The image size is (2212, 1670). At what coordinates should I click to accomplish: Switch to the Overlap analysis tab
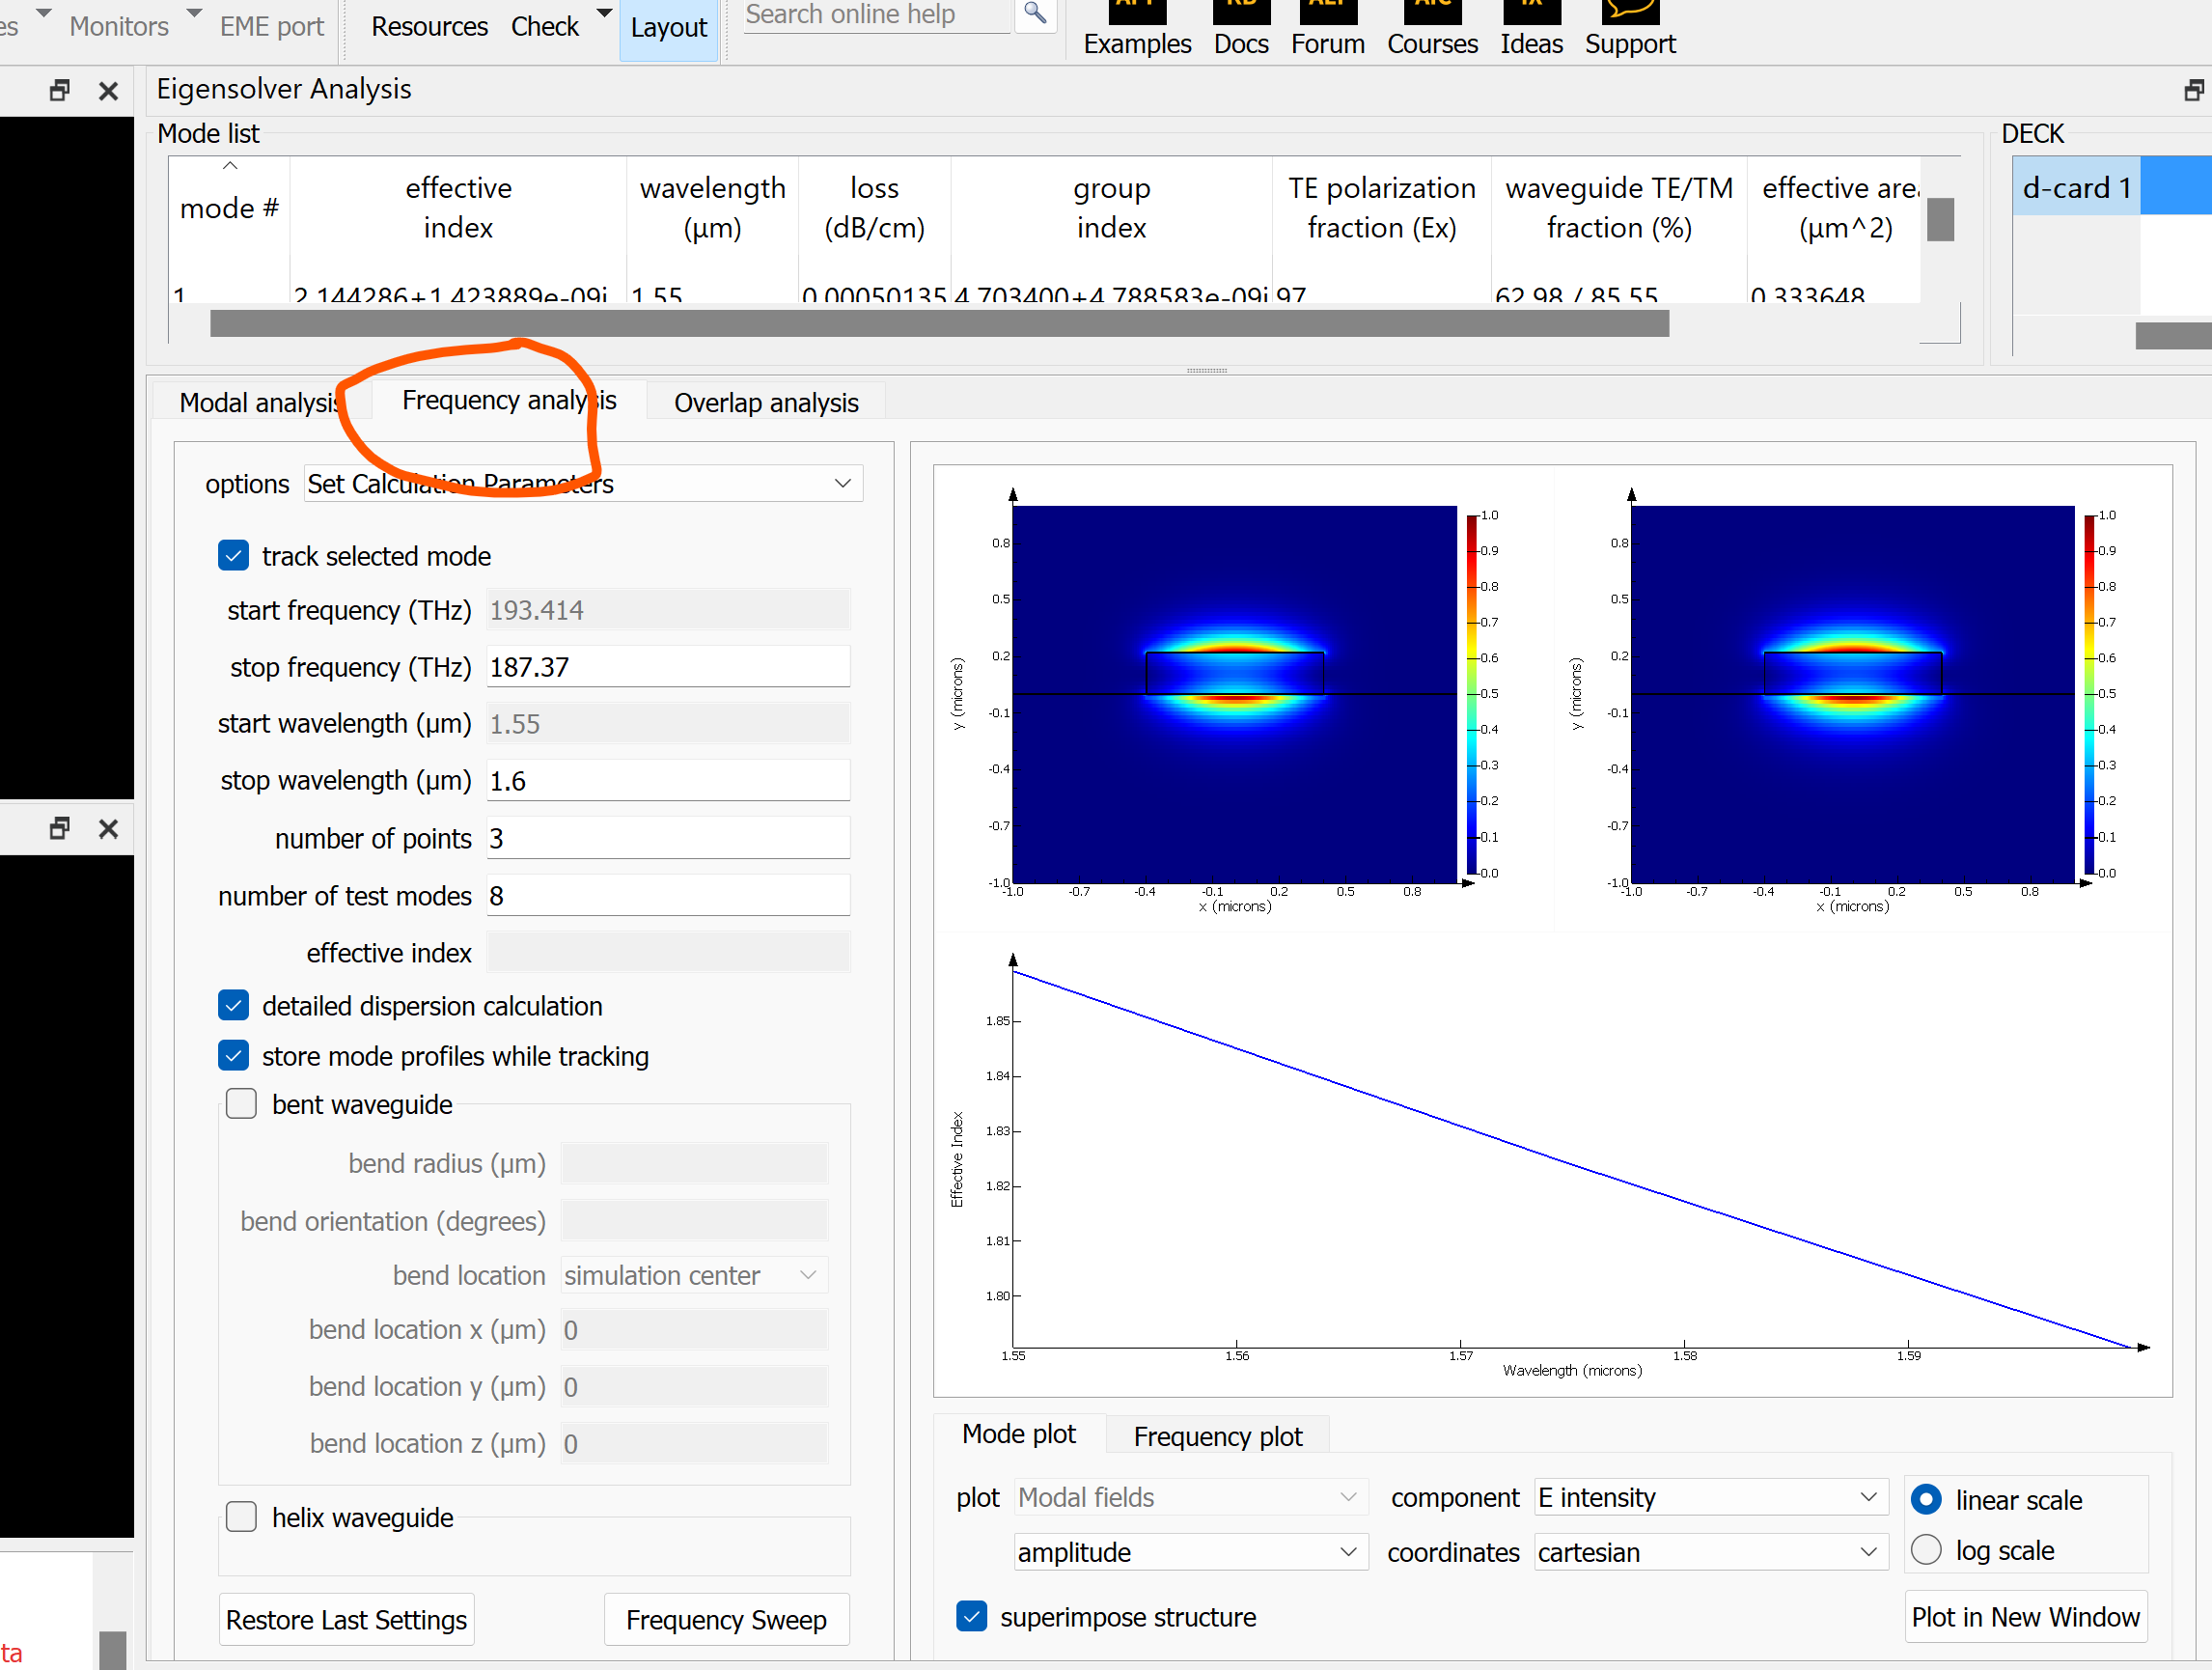766,403
